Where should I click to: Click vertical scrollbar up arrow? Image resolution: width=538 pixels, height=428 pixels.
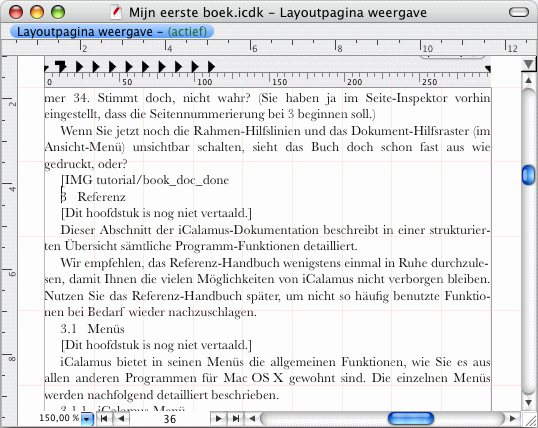tap(528, 80)
